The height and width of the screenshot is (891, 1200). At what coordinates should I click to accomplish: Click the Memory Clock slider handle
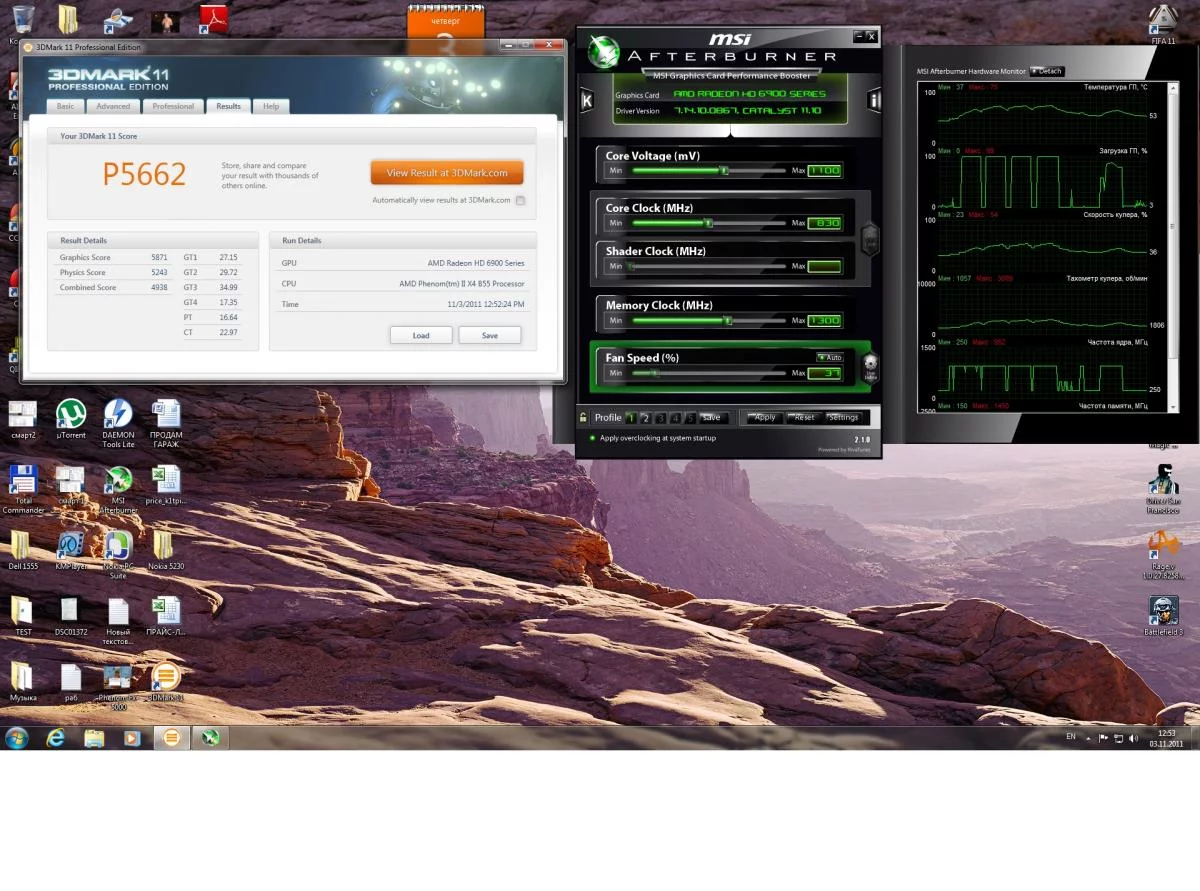(x=728, y=321)
